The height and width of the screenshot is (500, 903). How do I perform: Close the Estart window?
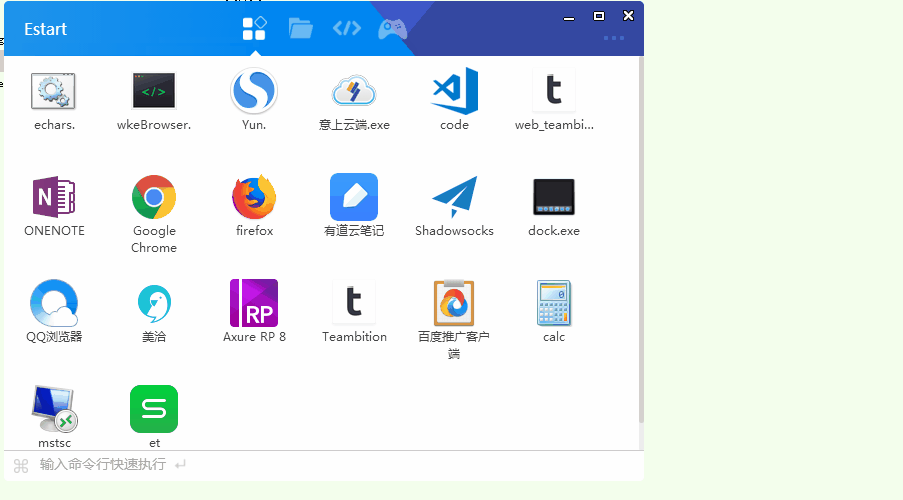point(628,16)
